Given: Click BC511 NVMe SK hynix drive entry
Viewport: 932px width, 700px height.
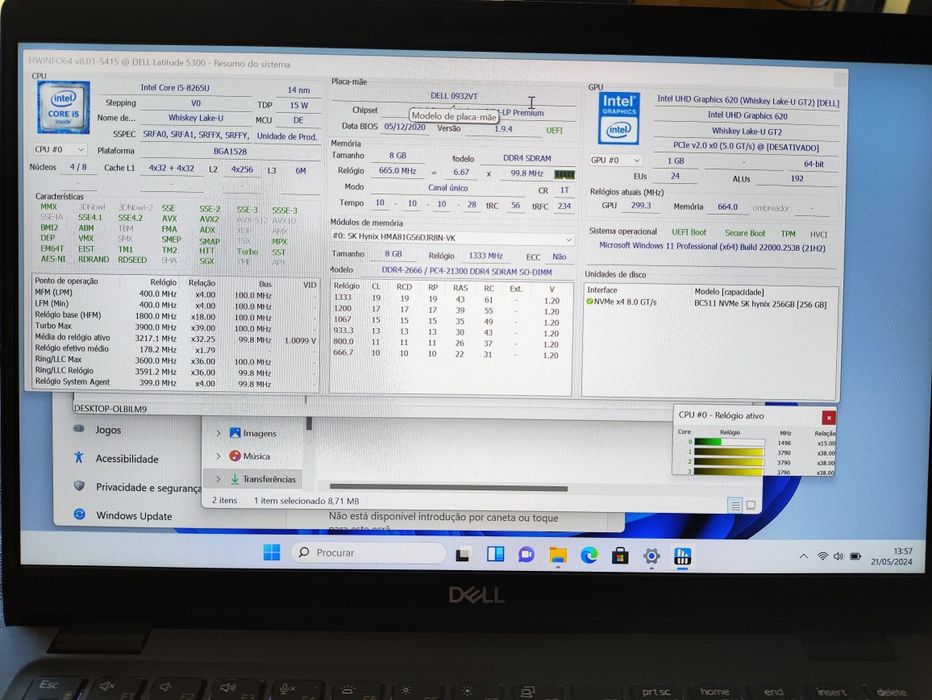Looking at the screenshot, I should [760, 304].
